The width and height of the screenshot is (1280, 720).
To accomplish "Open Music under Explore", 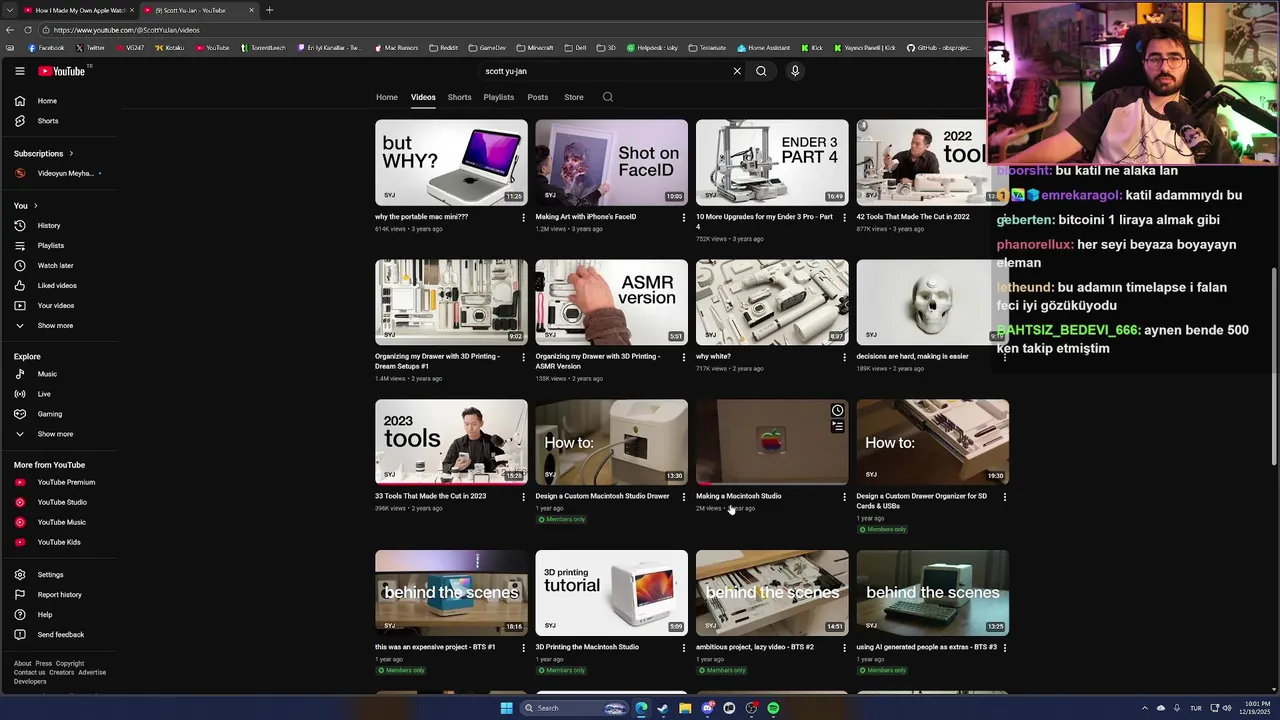I will 60,374.
